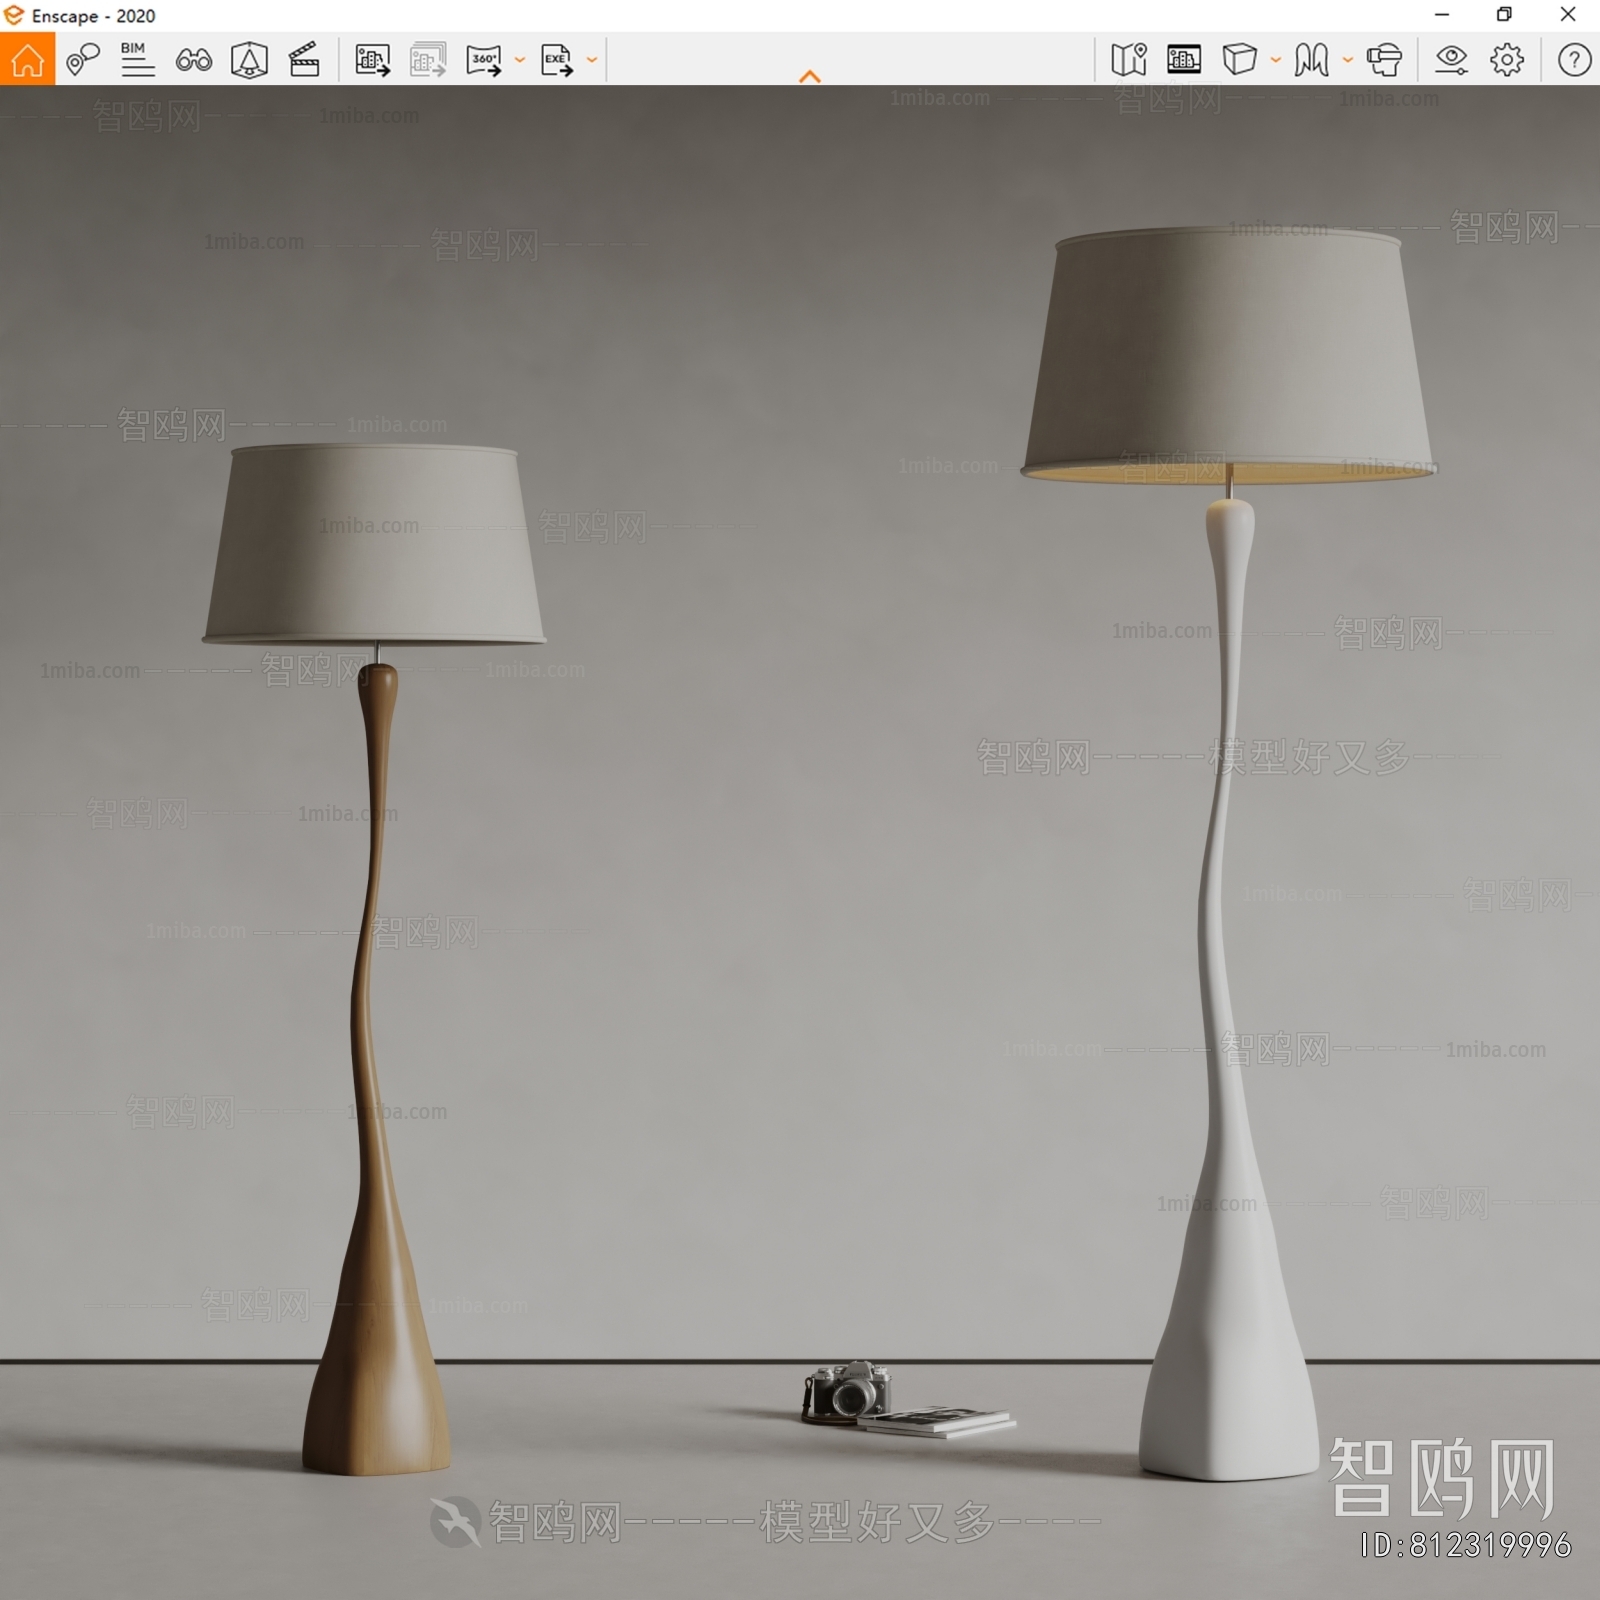Screen dimensions: 1600x1600
Task: Open the asset library tree icon
Action: click(x=249, y=60)
